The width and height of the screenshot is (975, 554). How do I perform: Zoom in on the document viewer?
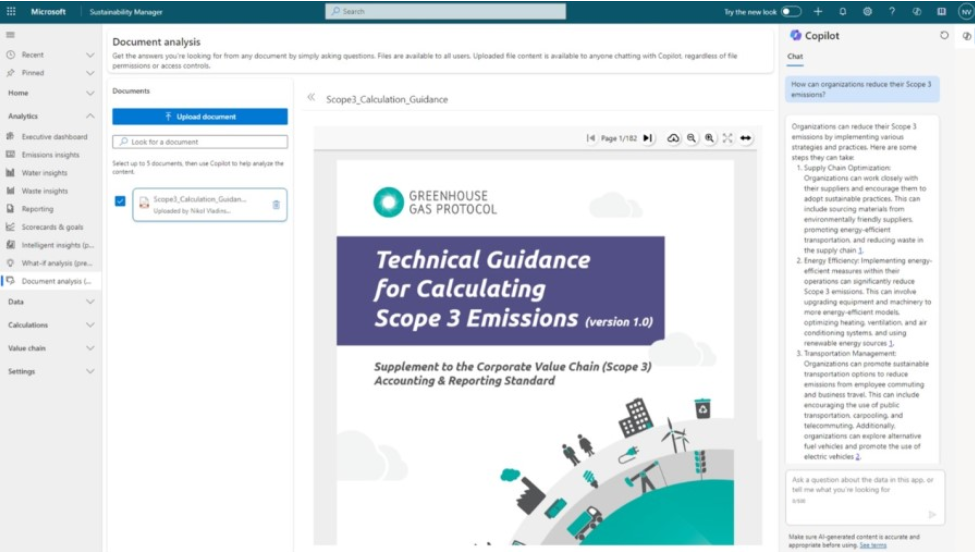click(709, 138)
